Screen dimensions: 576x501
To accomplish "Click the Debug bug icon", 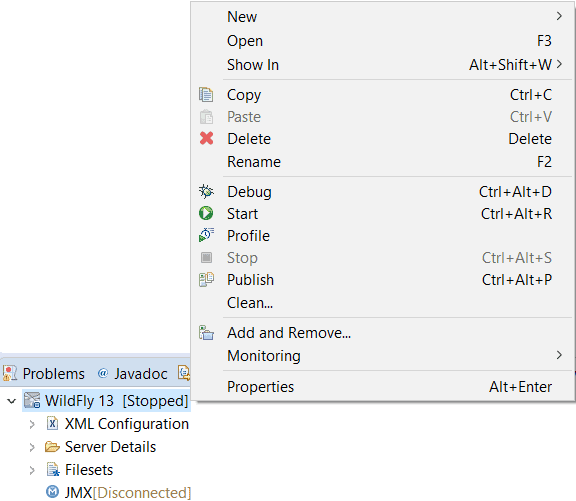I will point(206,191).
